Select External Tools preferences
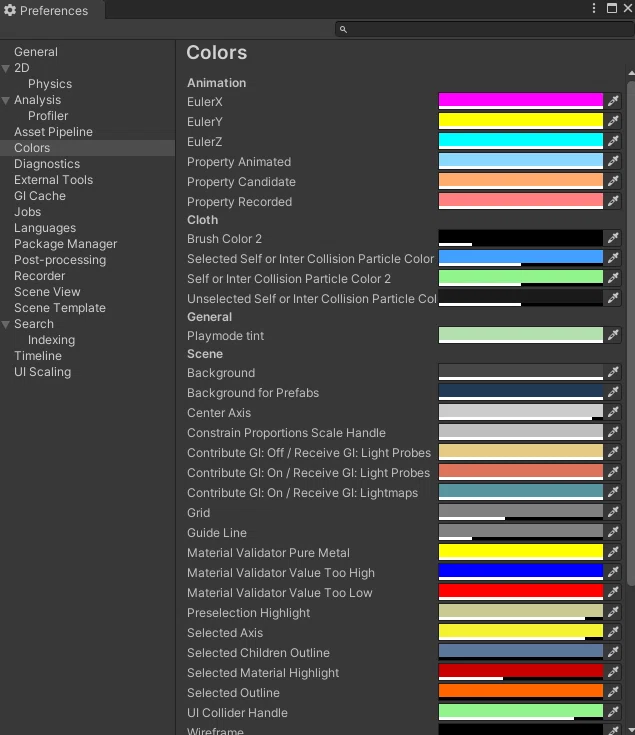The image size is (635, 735). coord(53,180)
